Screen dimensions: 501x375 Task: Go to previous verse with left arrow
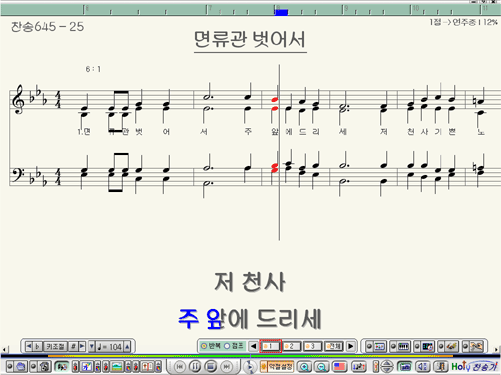[x=253, y=346]
